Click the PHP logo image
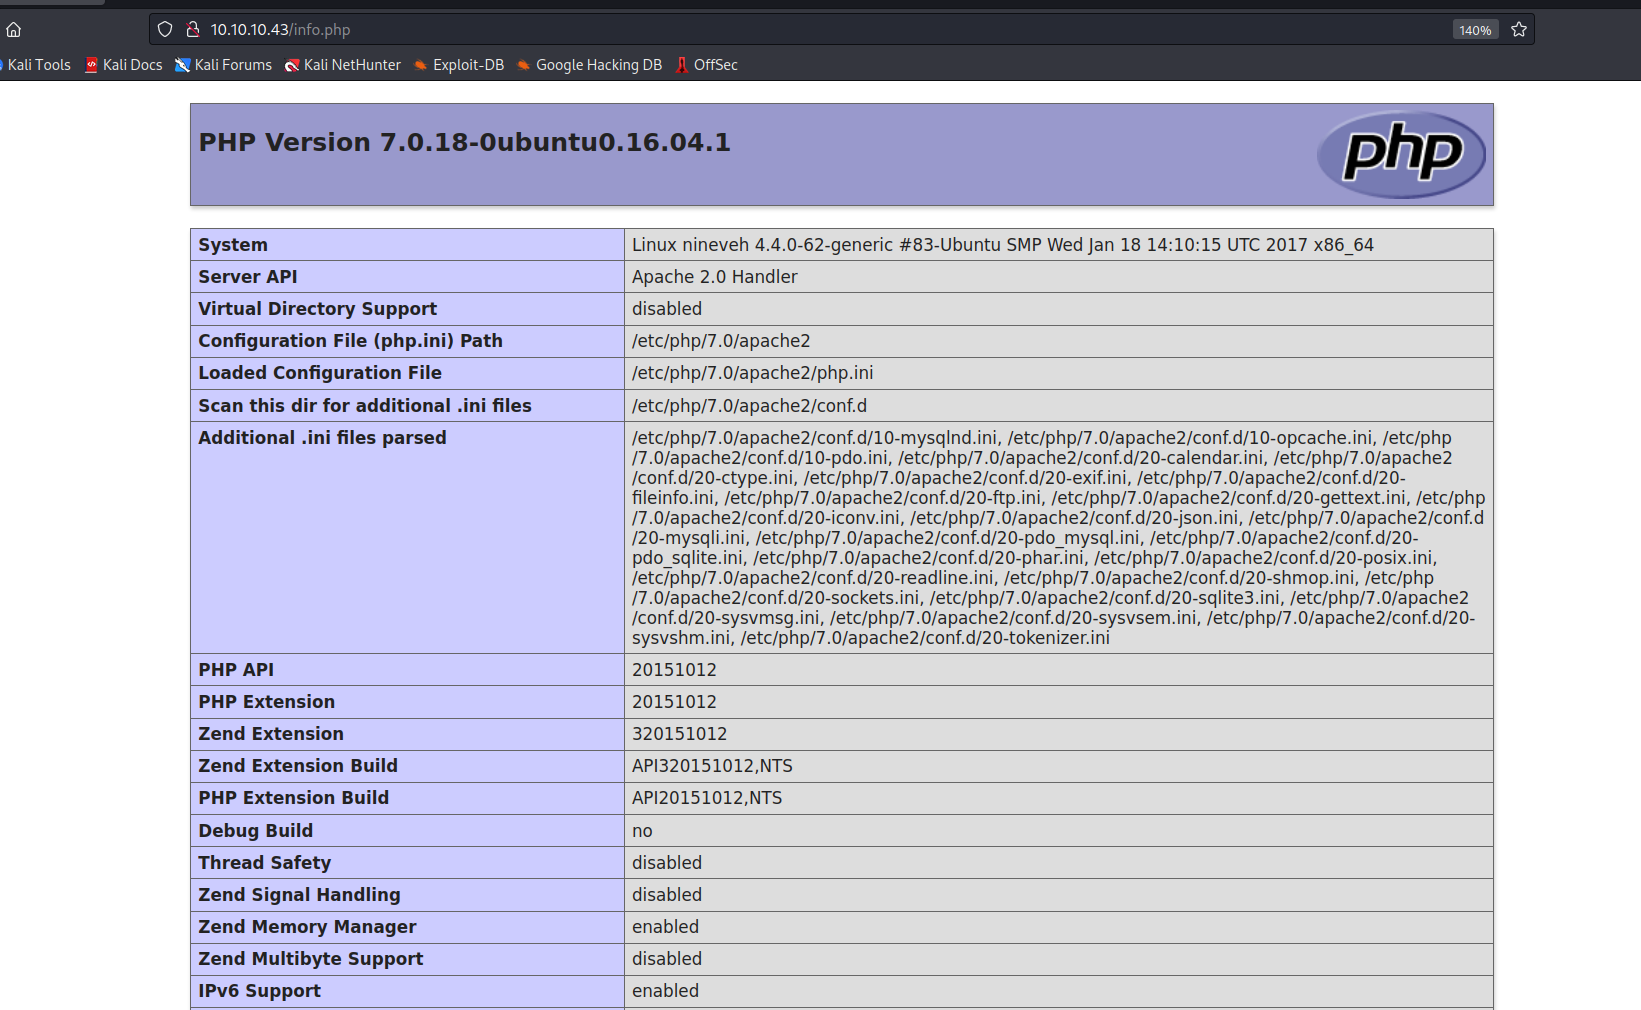 1401,154
